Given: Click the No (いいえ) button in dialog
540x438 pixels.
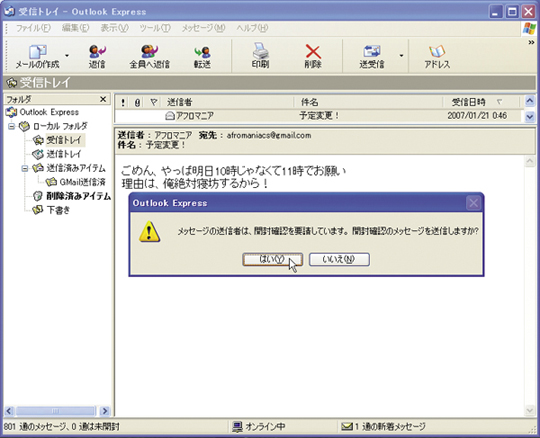Looking at the screenshot, I should [x=339, y=259].
